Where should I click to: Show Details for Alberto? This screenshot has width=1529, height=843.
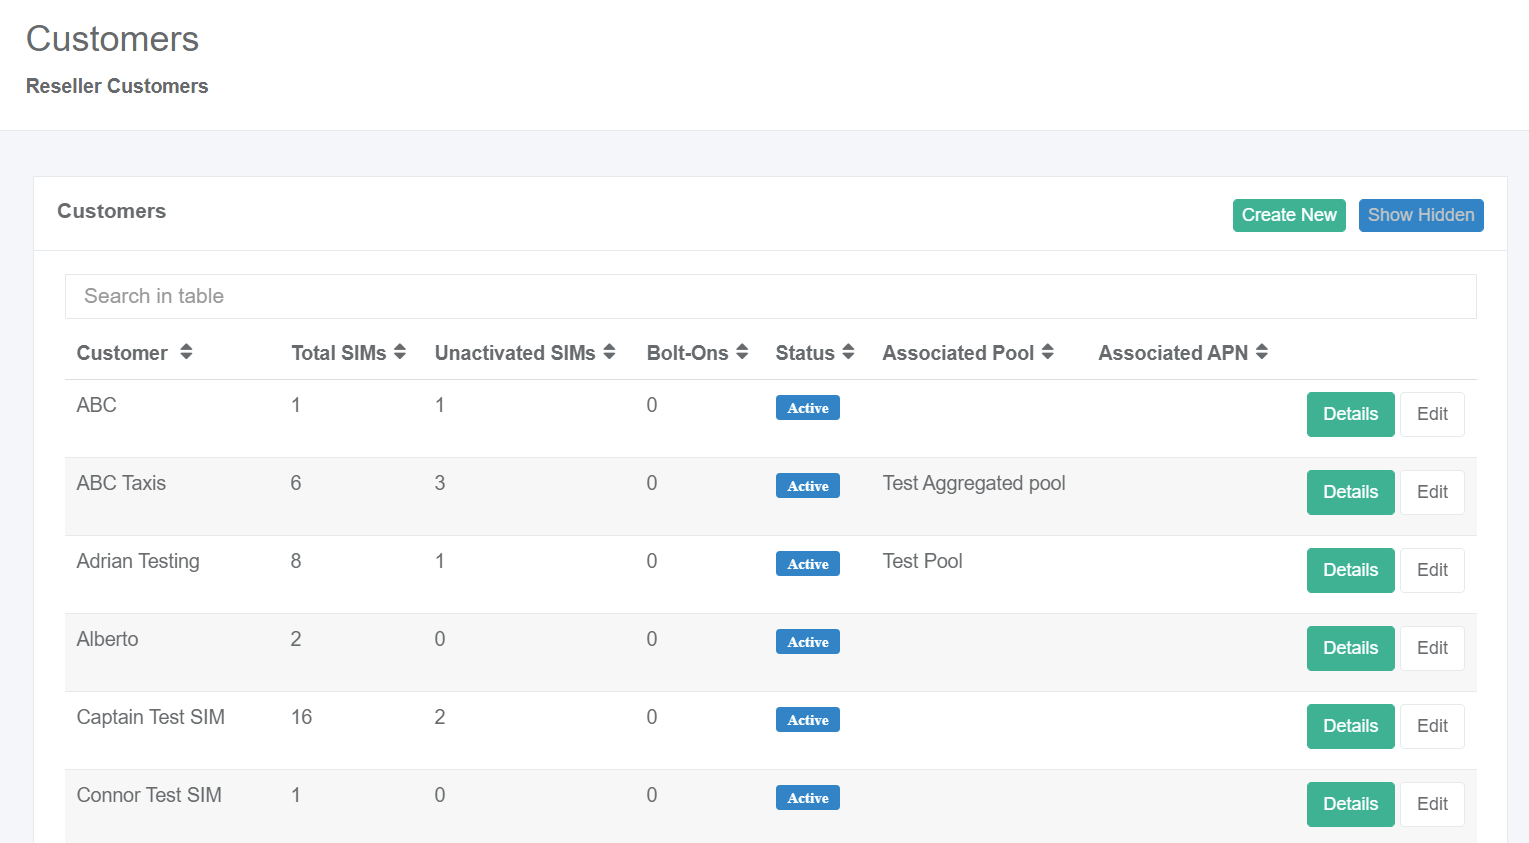pos(1350,648)
